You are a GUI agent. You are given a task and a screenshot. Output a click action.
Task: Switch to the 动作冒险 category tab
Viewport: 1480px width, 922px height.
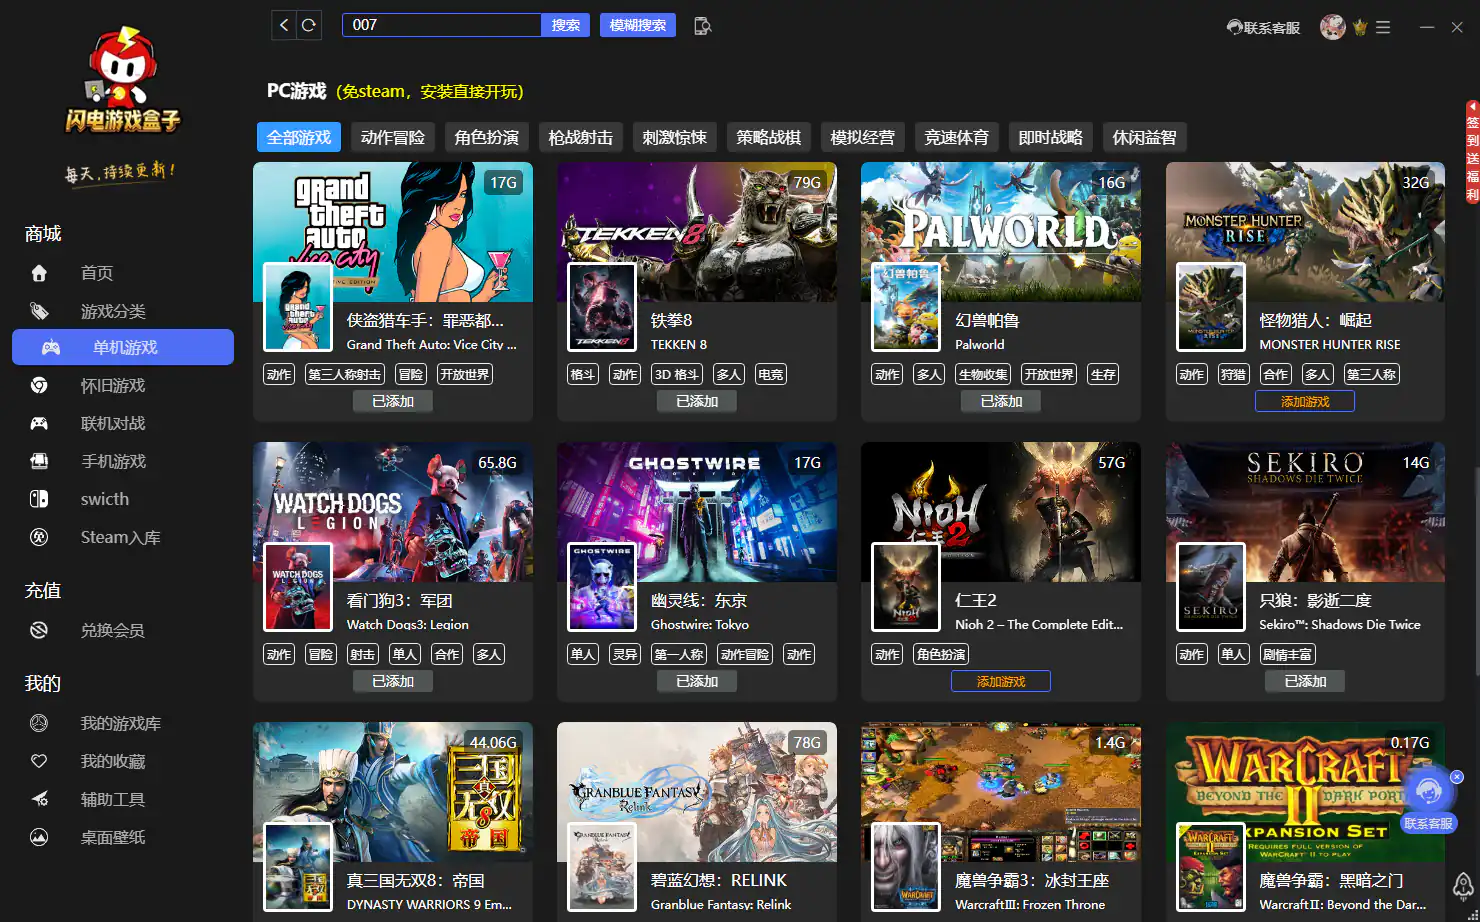393,137
